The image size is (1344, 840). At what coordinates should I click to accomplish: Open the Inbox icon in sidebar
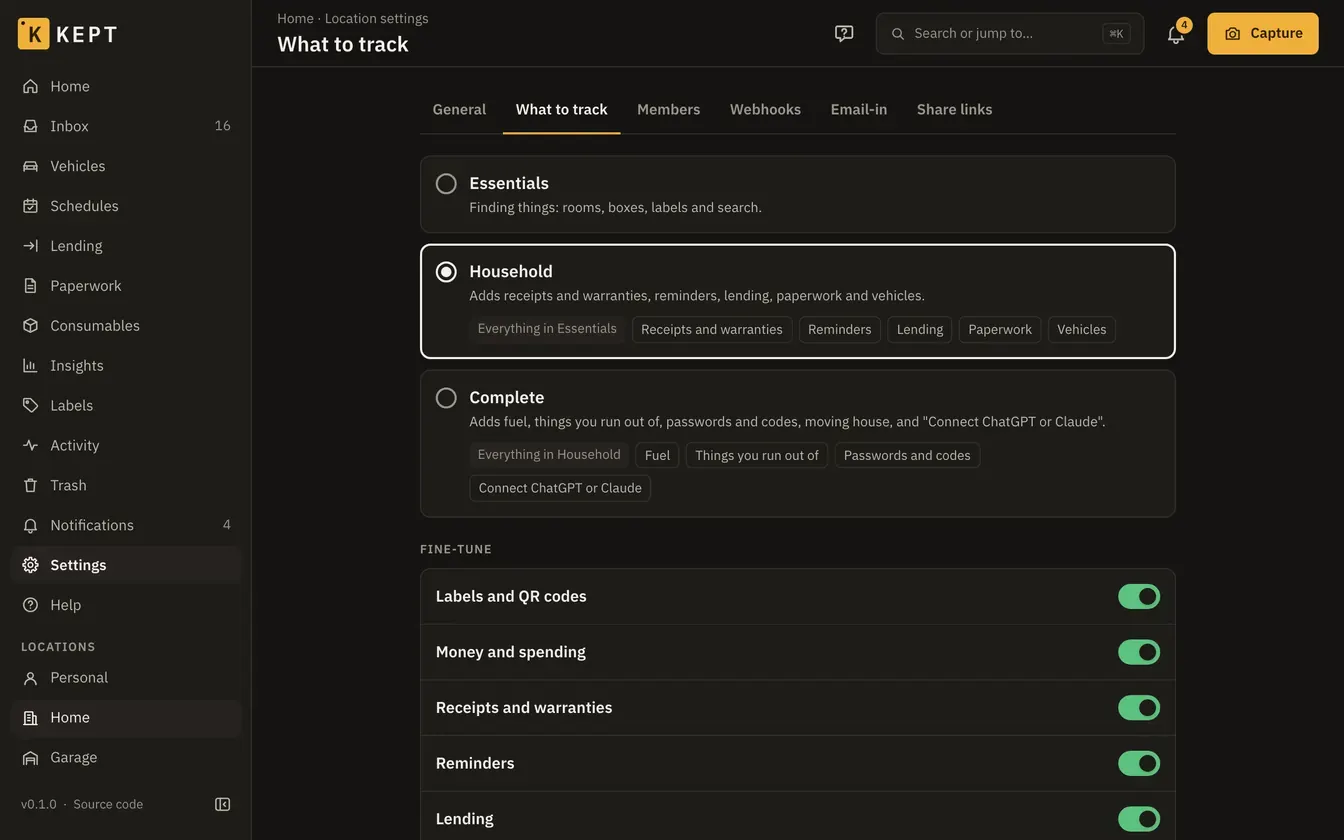point(30,126)
